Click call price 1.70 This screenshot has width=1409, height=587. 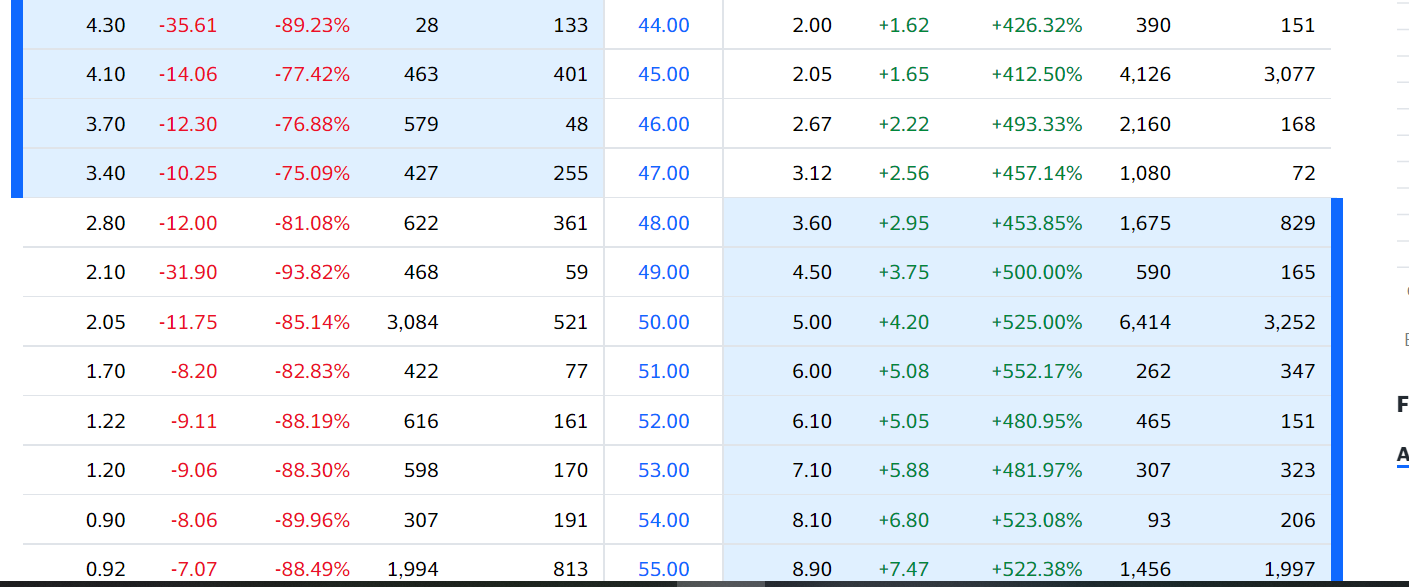pyautogui.click(x=106, y=371)
